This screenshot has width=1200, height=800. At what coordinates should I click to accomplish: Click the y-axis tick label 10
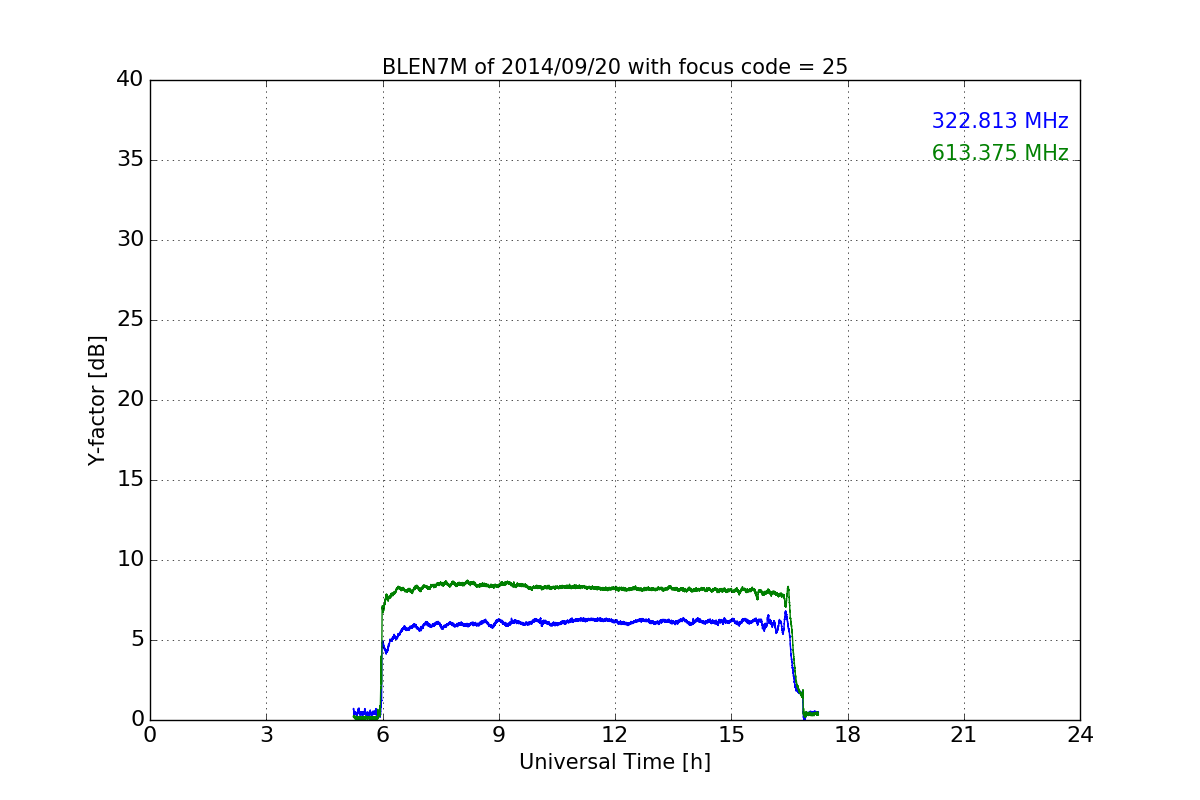point(130,560)
